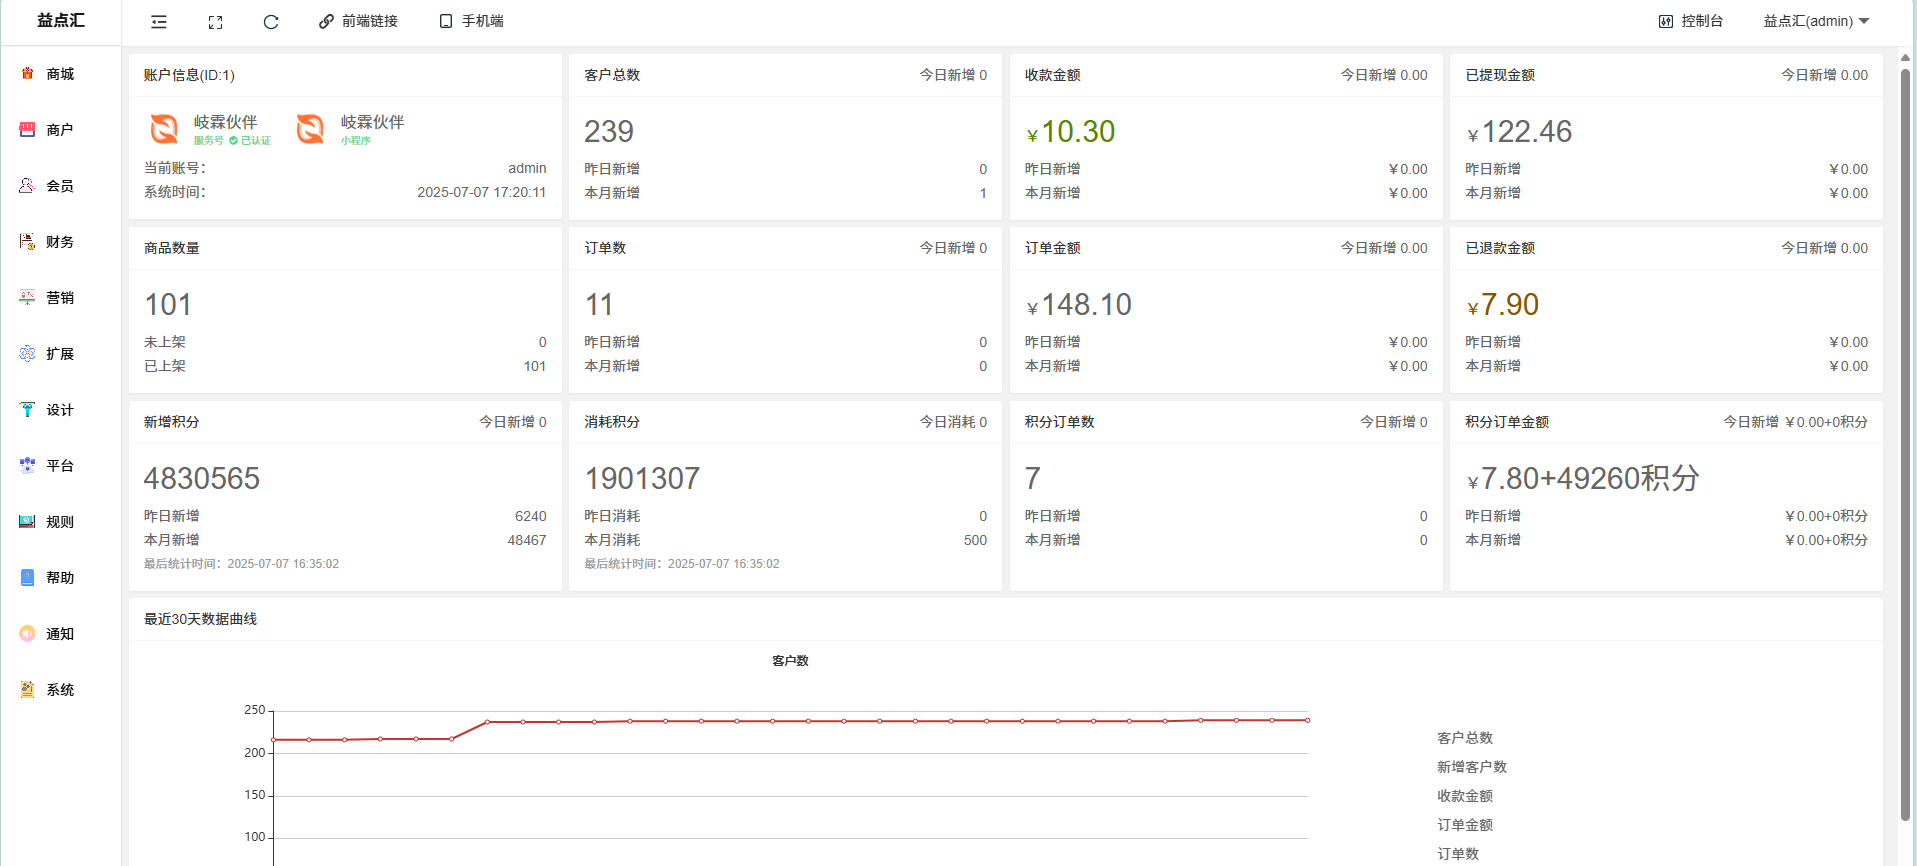1917x866 pixels.
Task: Expand the 益点汇(admin) account dropdown
Action: (1815, 21)
